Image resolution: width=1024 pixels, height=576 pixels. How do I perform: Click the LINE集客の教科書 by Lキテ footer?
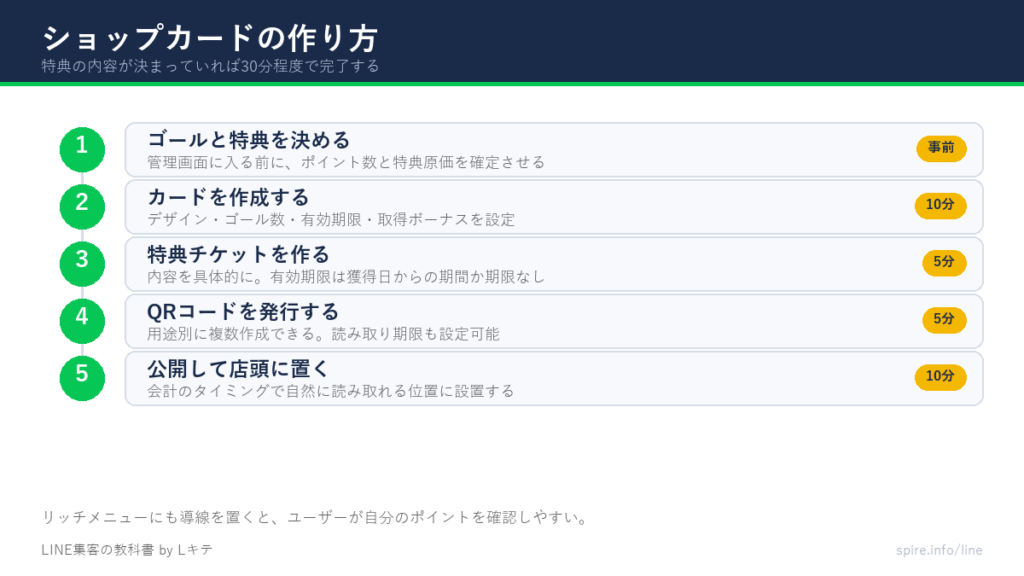127,550
